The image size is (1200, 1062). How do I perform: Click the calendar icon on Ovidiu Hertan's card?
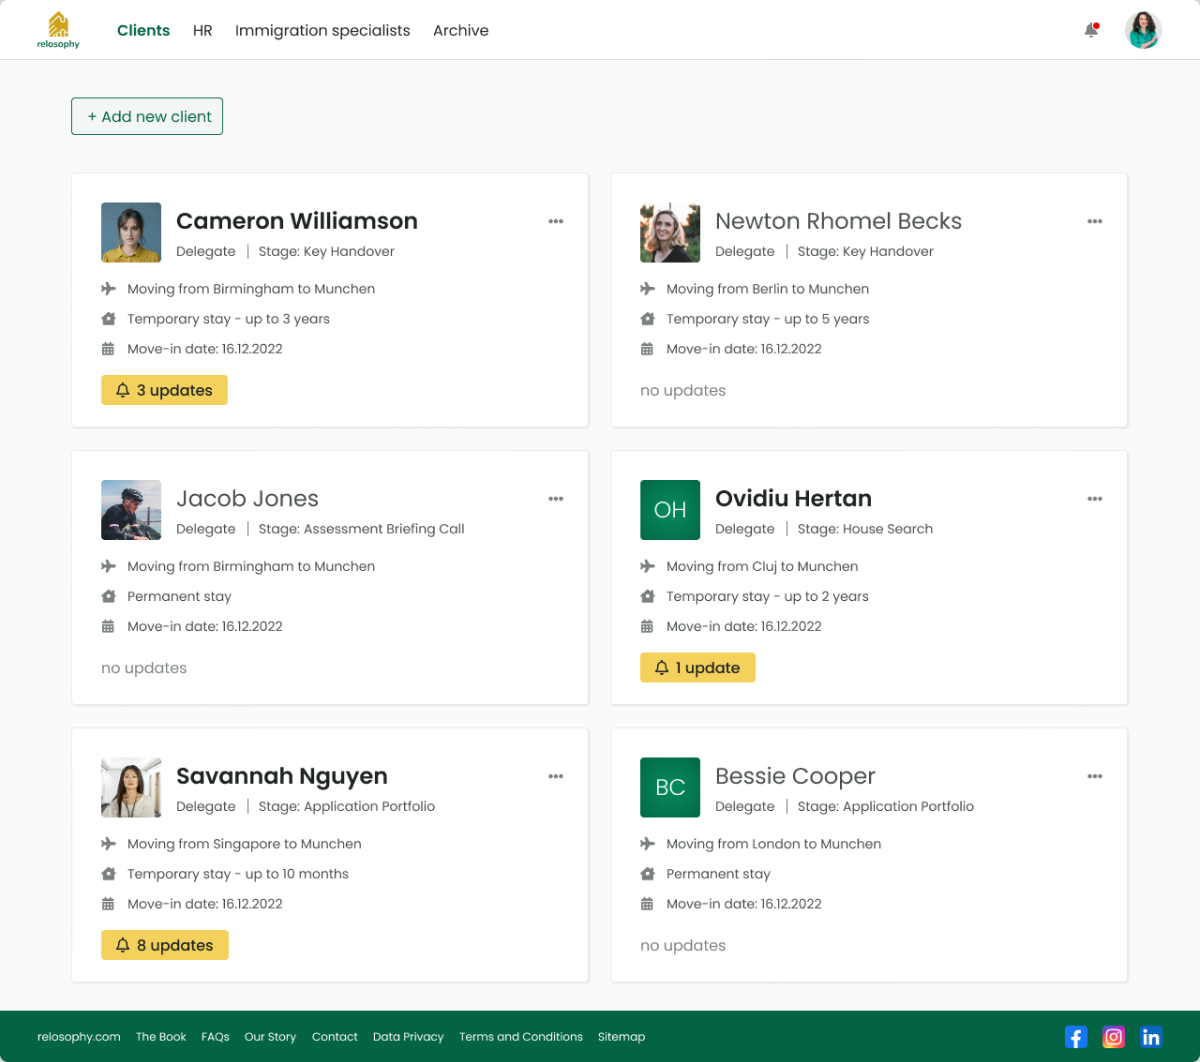647,627
